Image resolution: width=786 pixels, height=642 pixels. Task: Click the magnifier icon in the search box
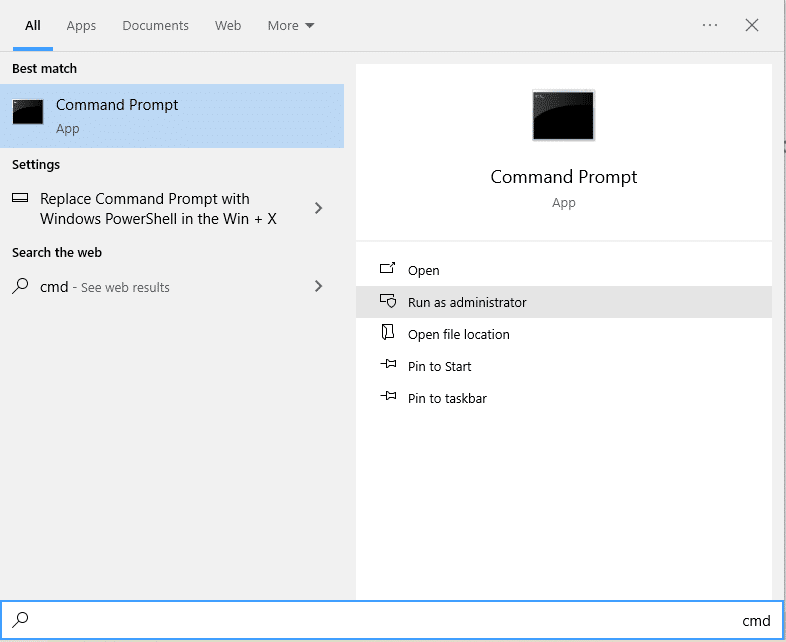click(21, 621)
